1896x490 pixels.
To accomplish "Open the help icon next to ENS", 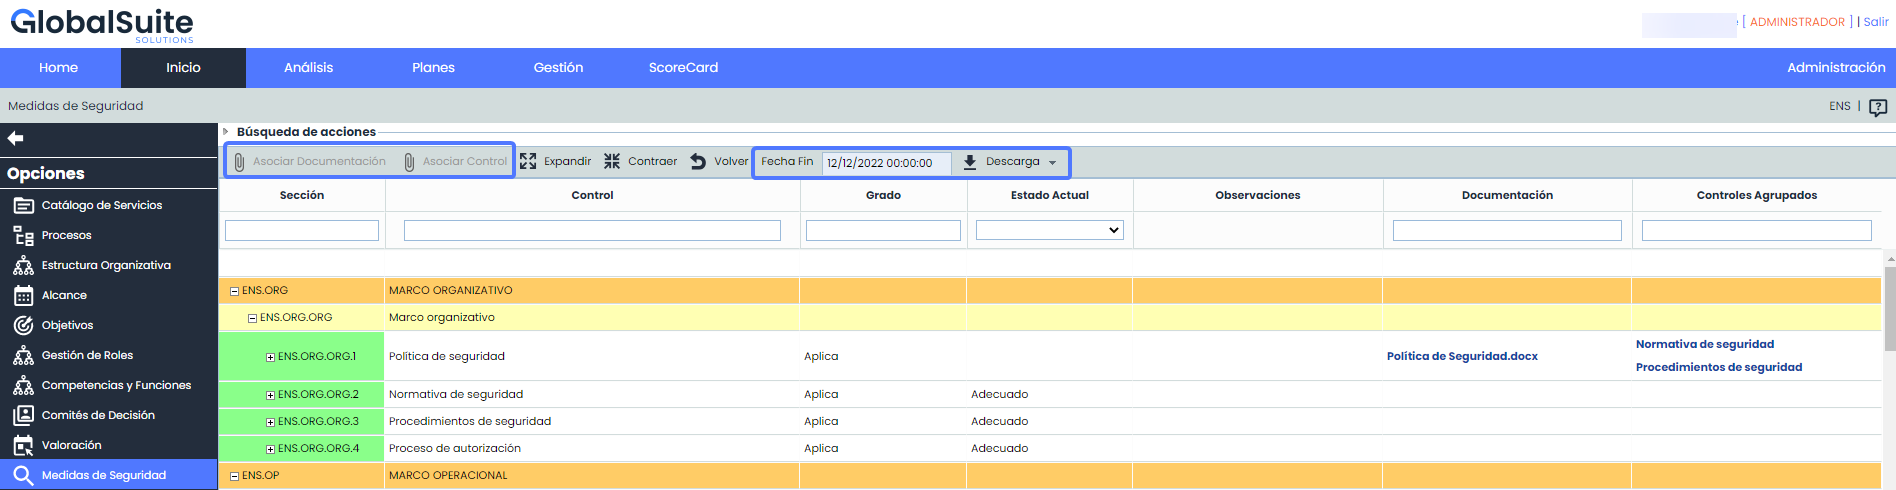I will [1878, 107].
